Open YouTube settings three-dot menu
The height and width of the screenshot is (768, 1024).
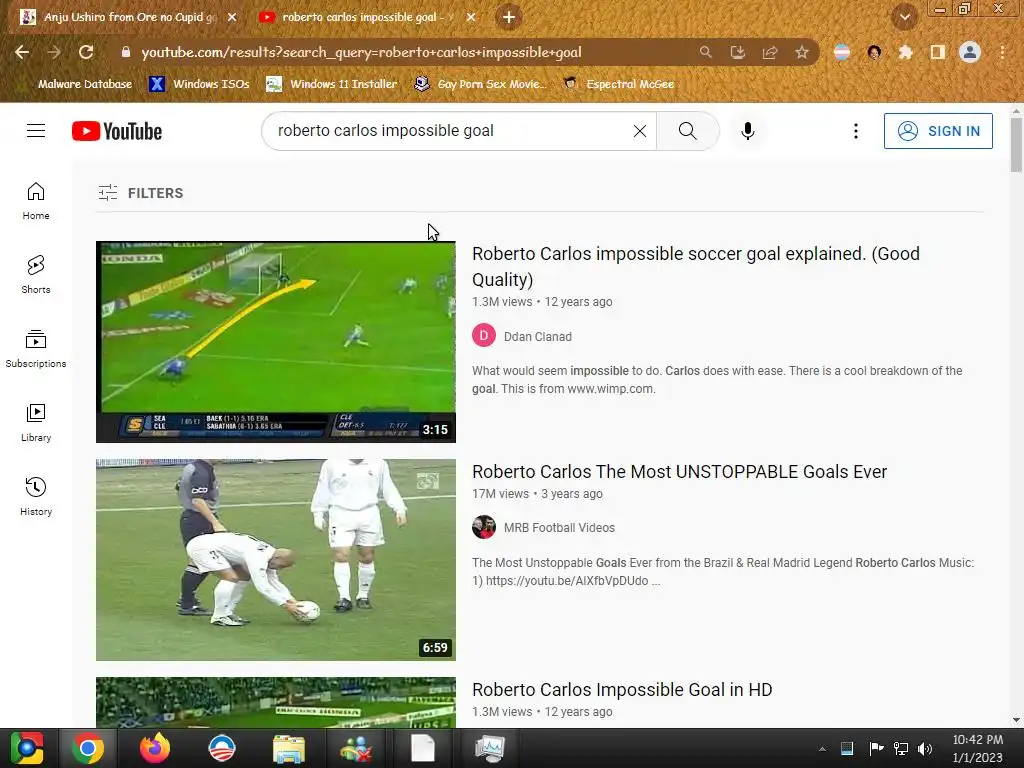pos(856,131)
